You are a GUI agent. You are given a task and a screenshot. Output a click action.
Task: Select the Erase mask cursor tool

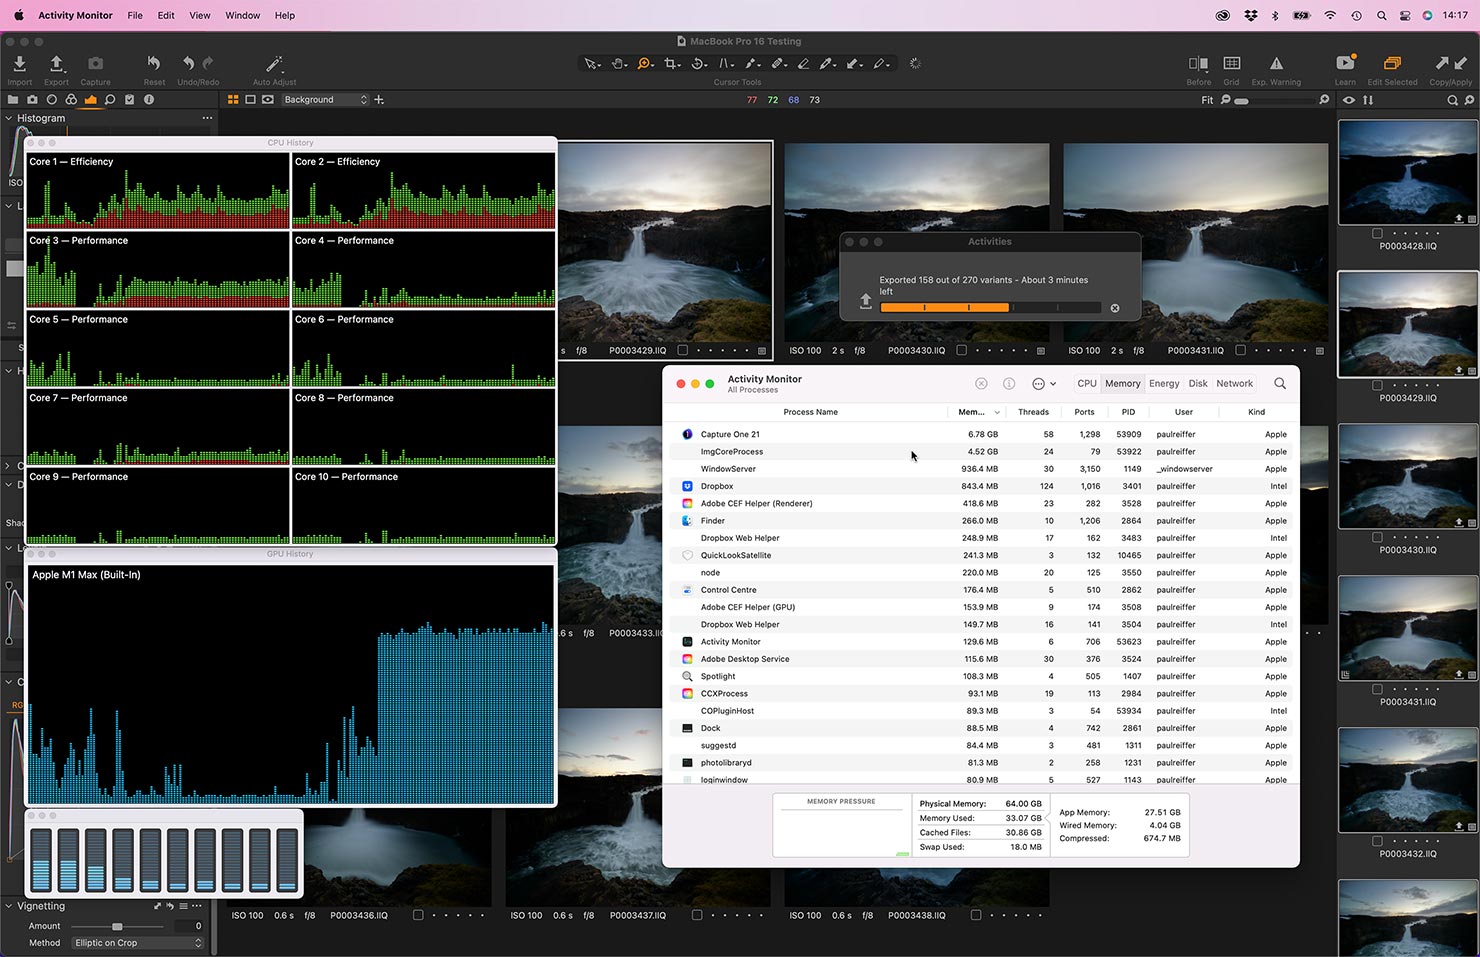coord(803,64)
